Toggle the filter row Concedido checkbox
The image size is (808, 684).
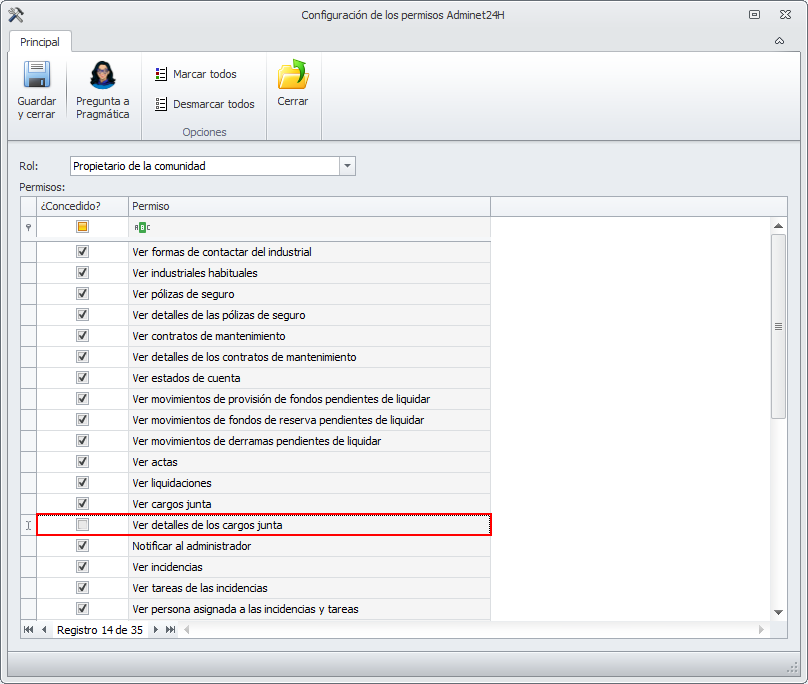pos(82,227)
